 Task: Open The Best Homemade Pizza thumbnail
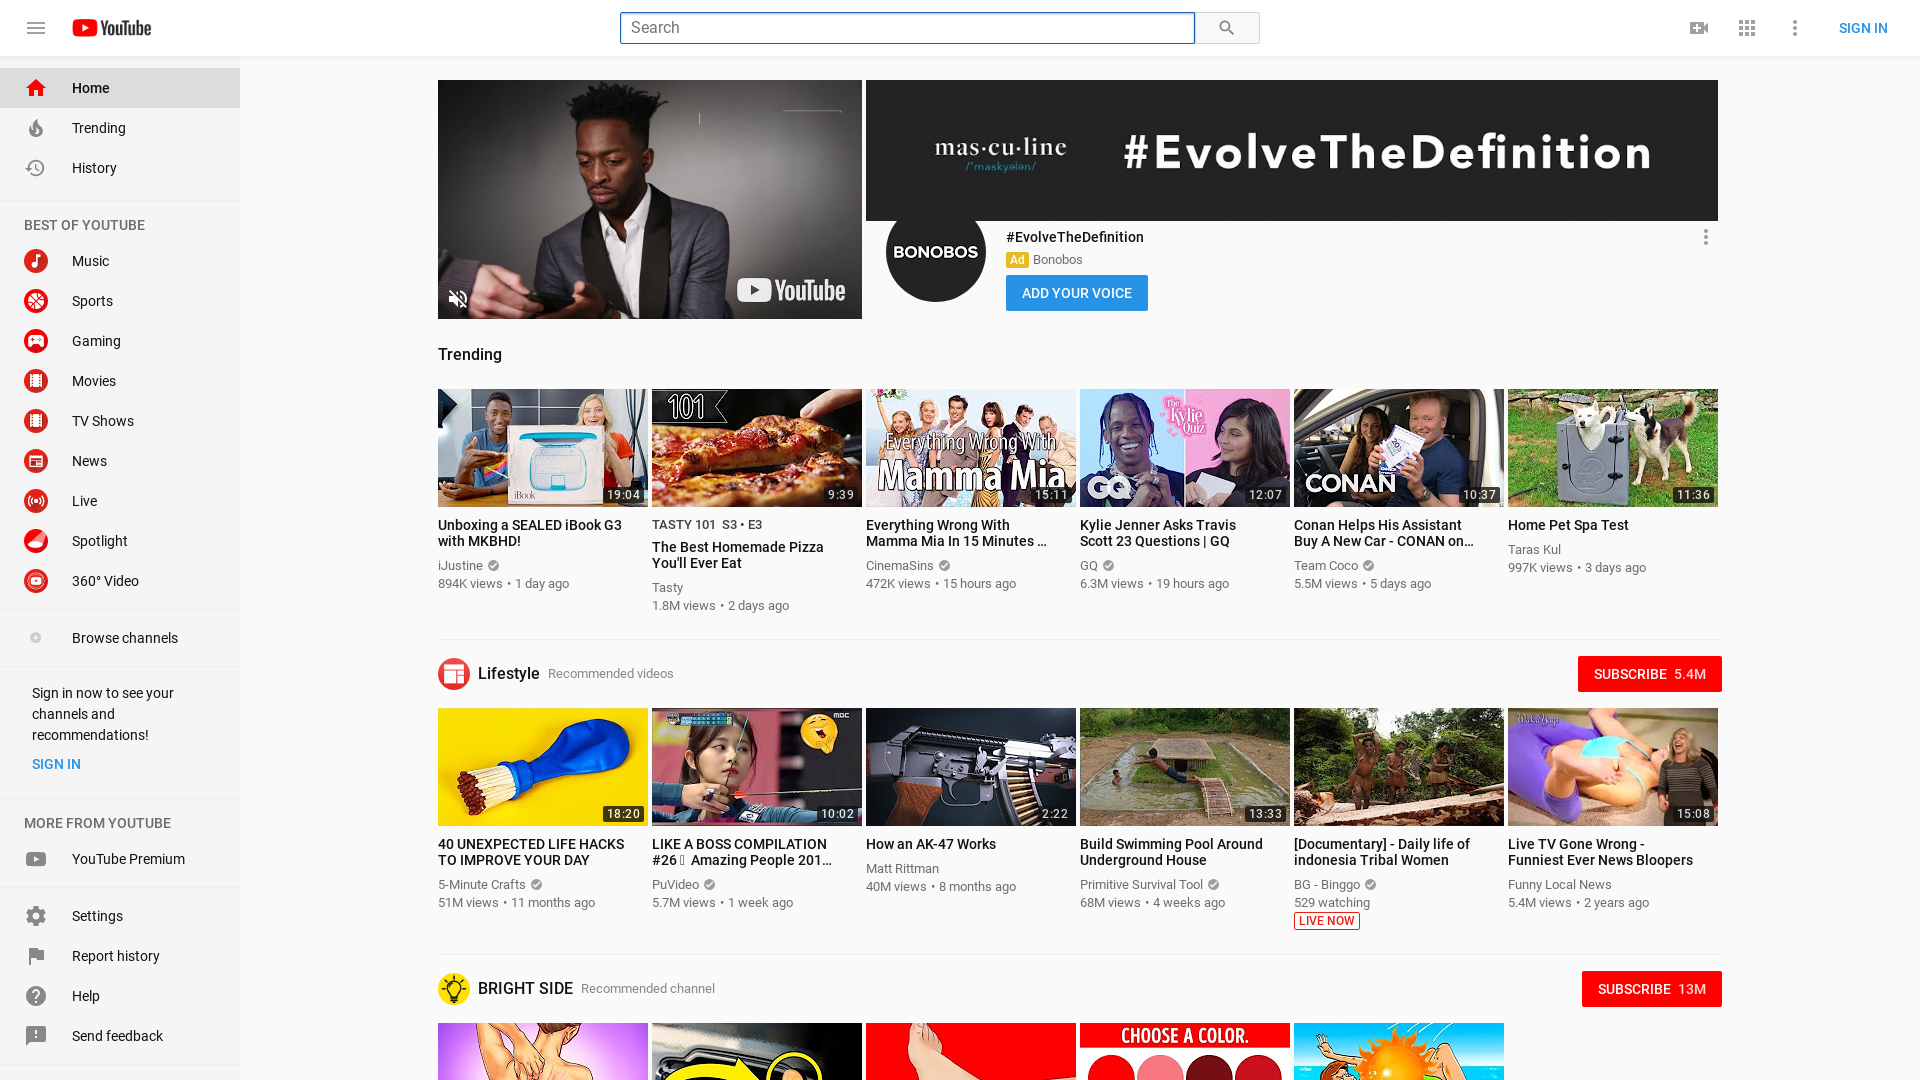pyautogui.click(x=757, y=448)
